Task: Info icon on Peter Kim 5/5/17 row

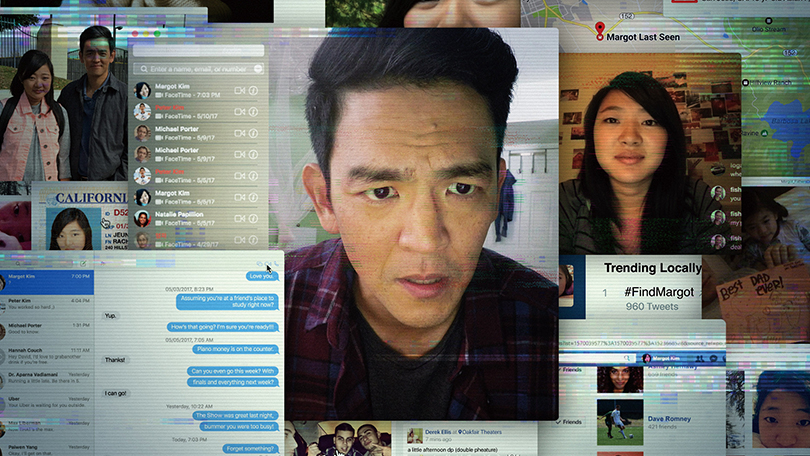Action: coord(253,176)
